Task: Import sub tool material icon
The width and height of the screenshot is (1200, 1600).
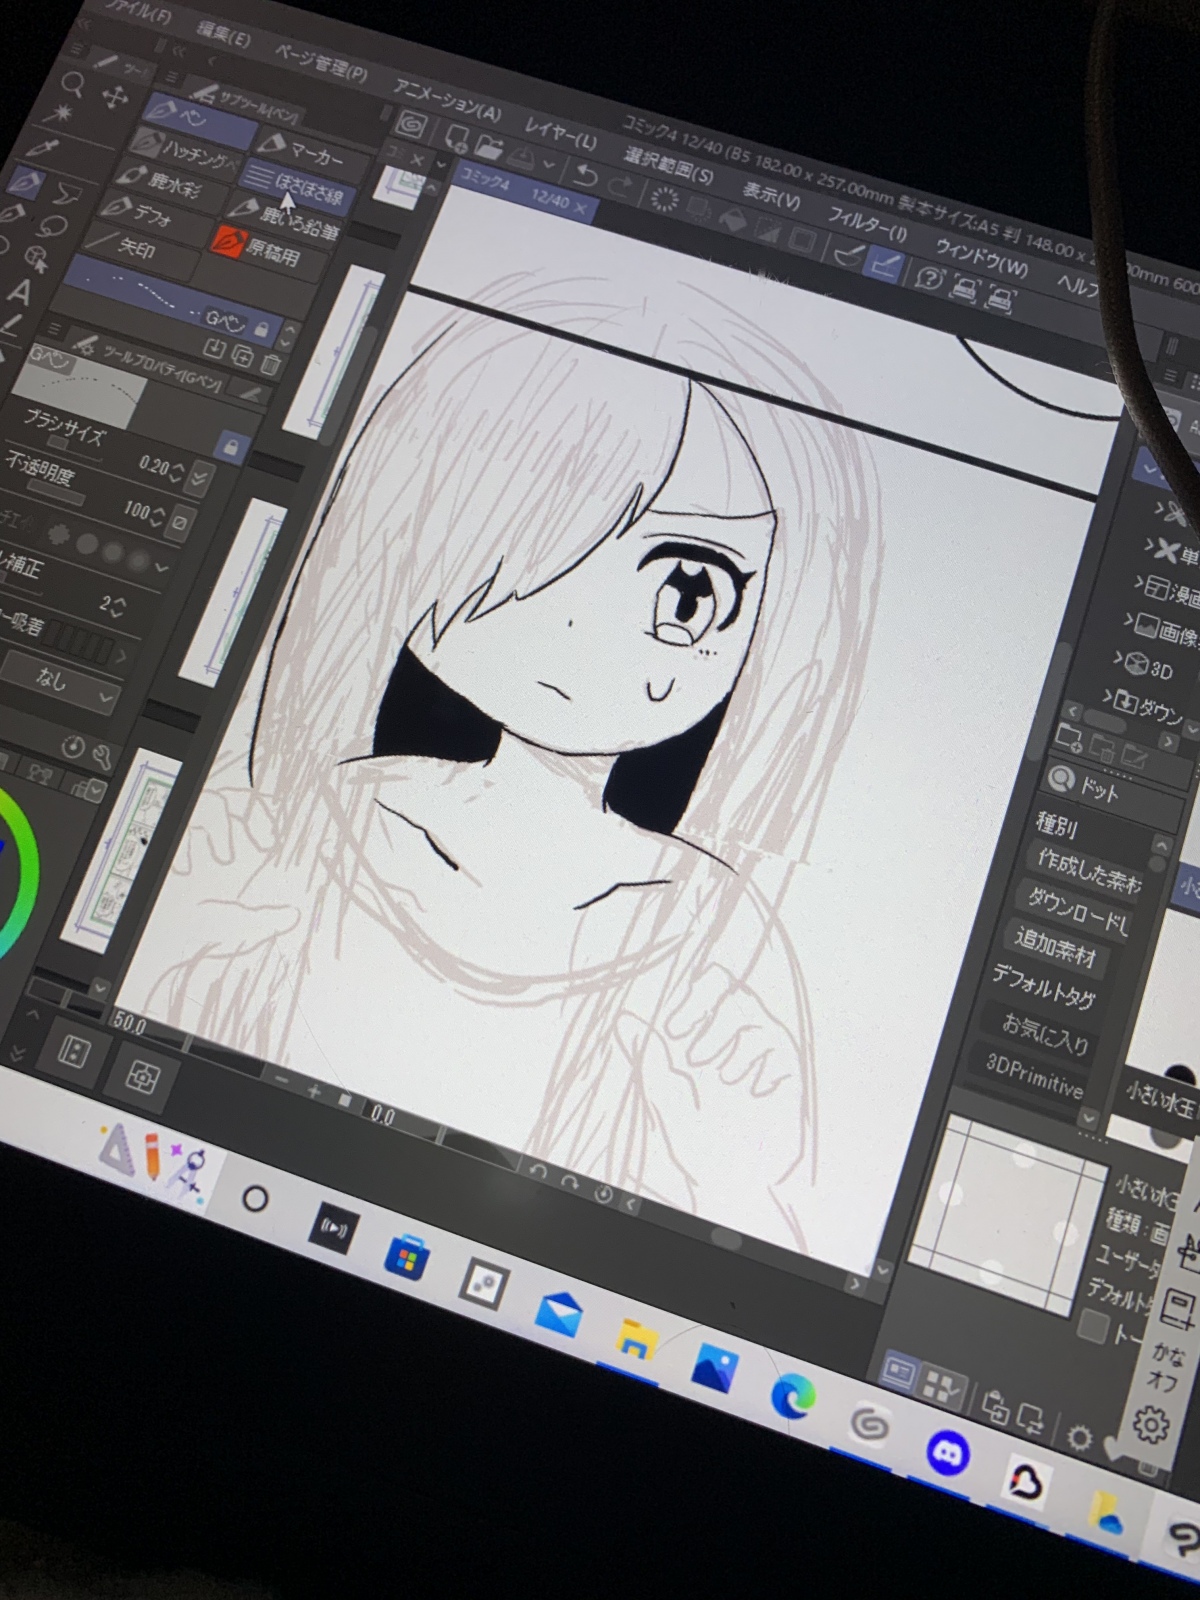Action: click(214, 349)
